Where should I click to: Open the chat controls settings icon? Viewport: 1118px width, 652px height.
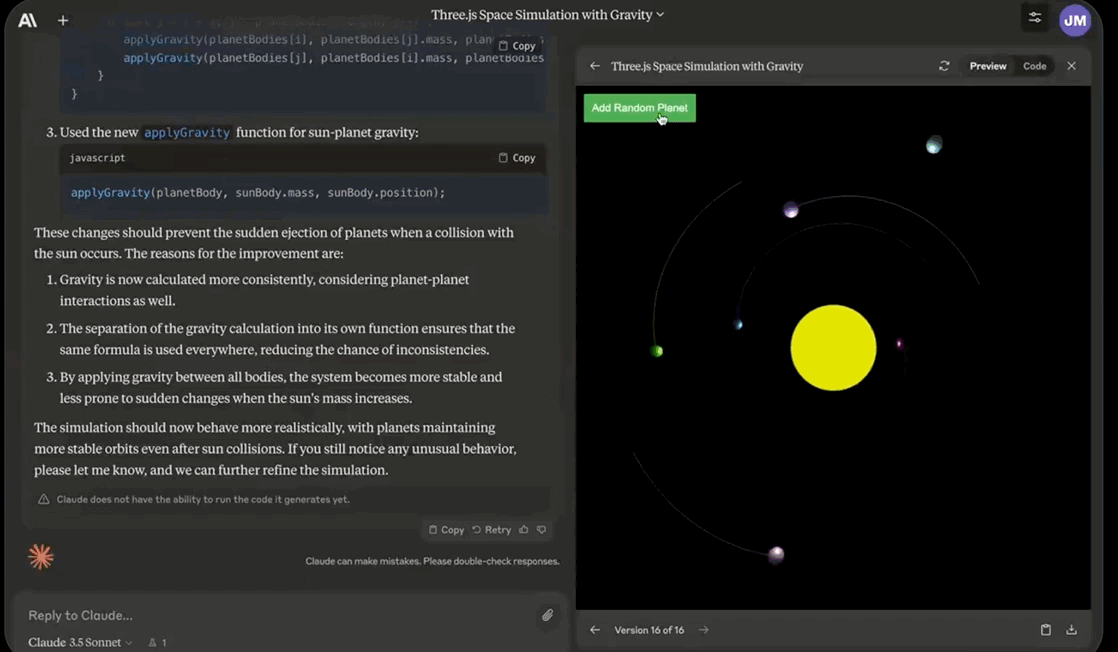tap(1035, 18)
